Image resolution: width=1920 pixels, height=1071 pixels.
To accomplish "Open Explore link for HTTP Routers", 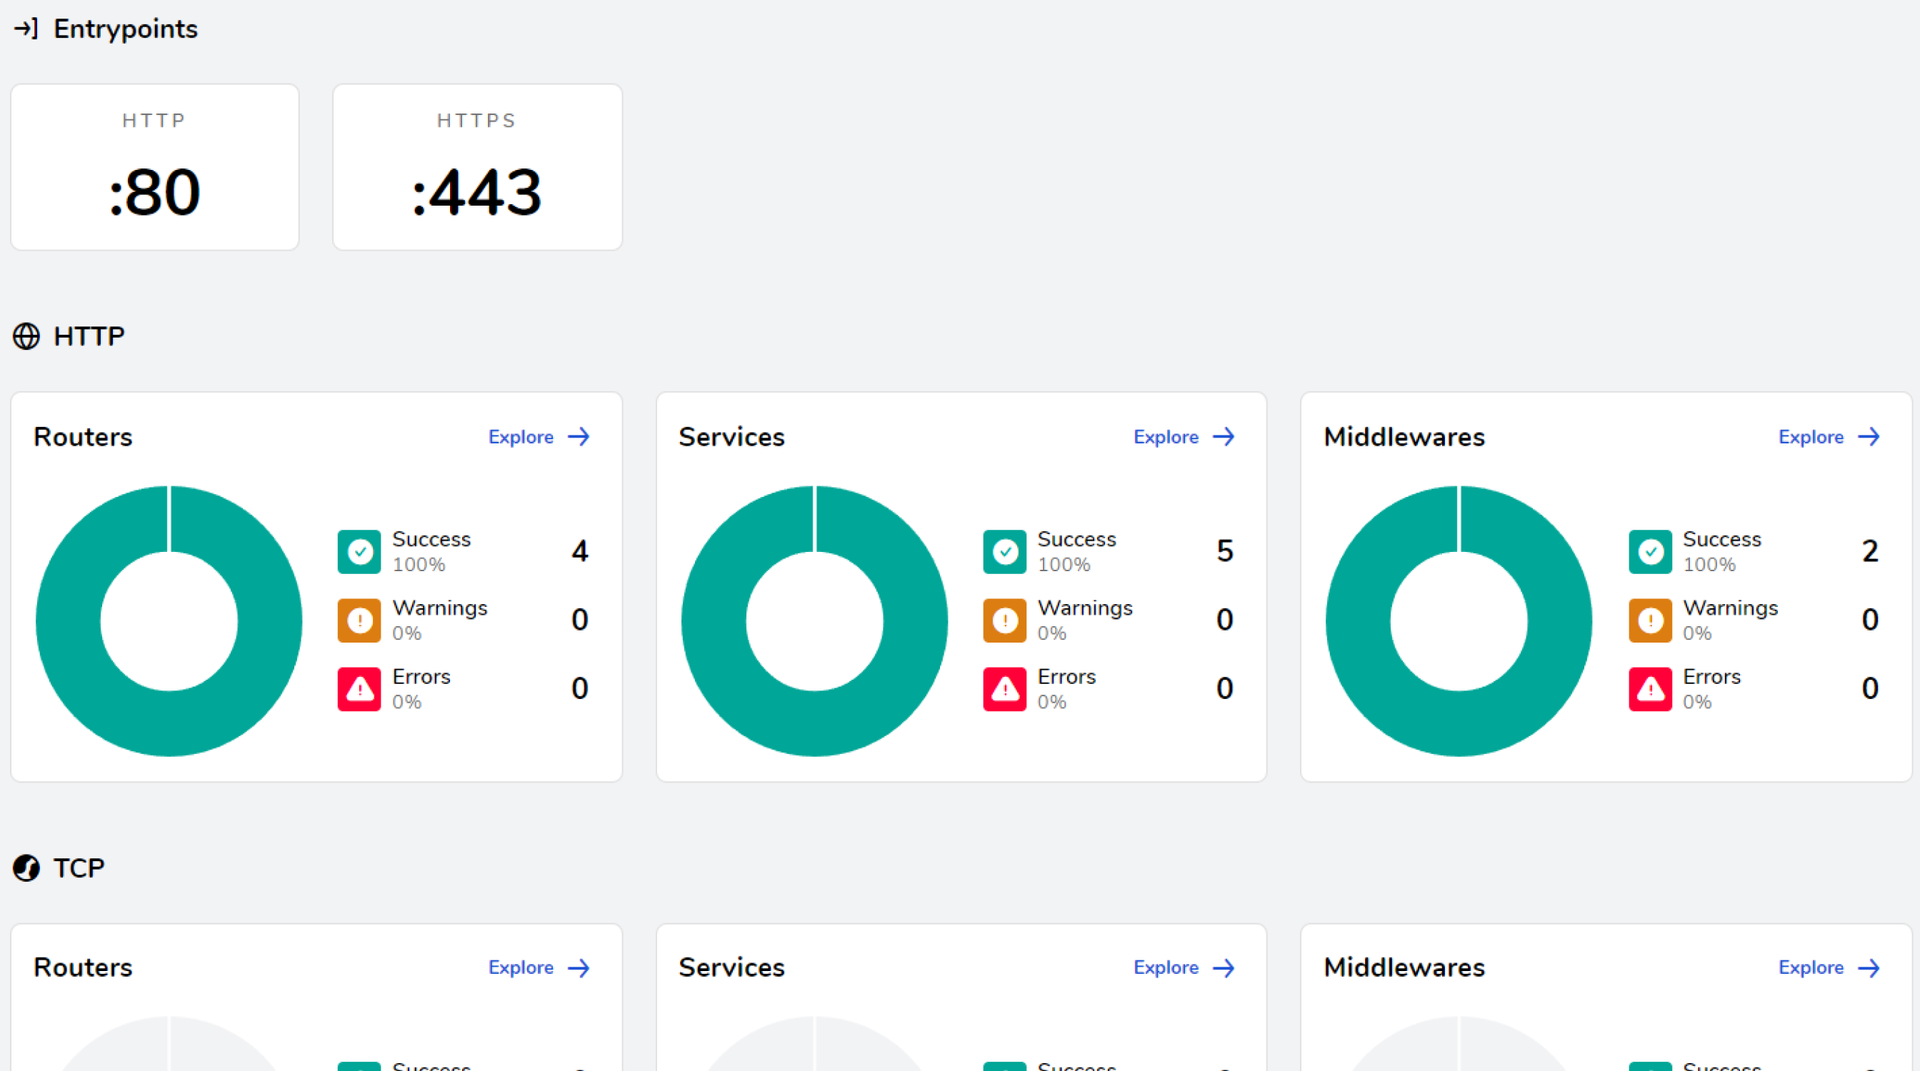I will (x=538, y=437).
